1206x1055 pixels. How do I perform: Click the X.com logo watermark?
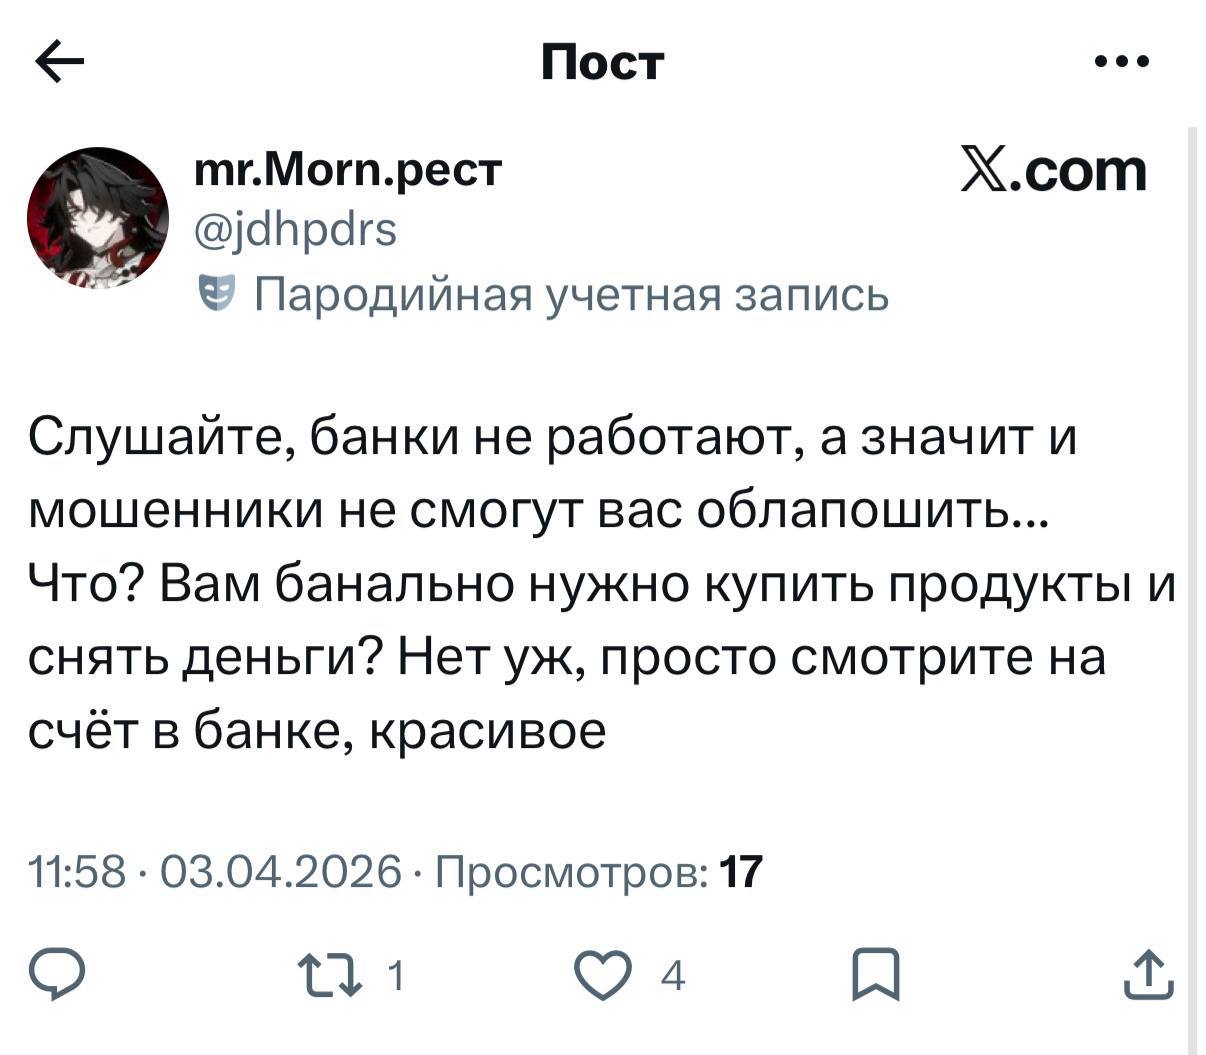point(1053,171)
